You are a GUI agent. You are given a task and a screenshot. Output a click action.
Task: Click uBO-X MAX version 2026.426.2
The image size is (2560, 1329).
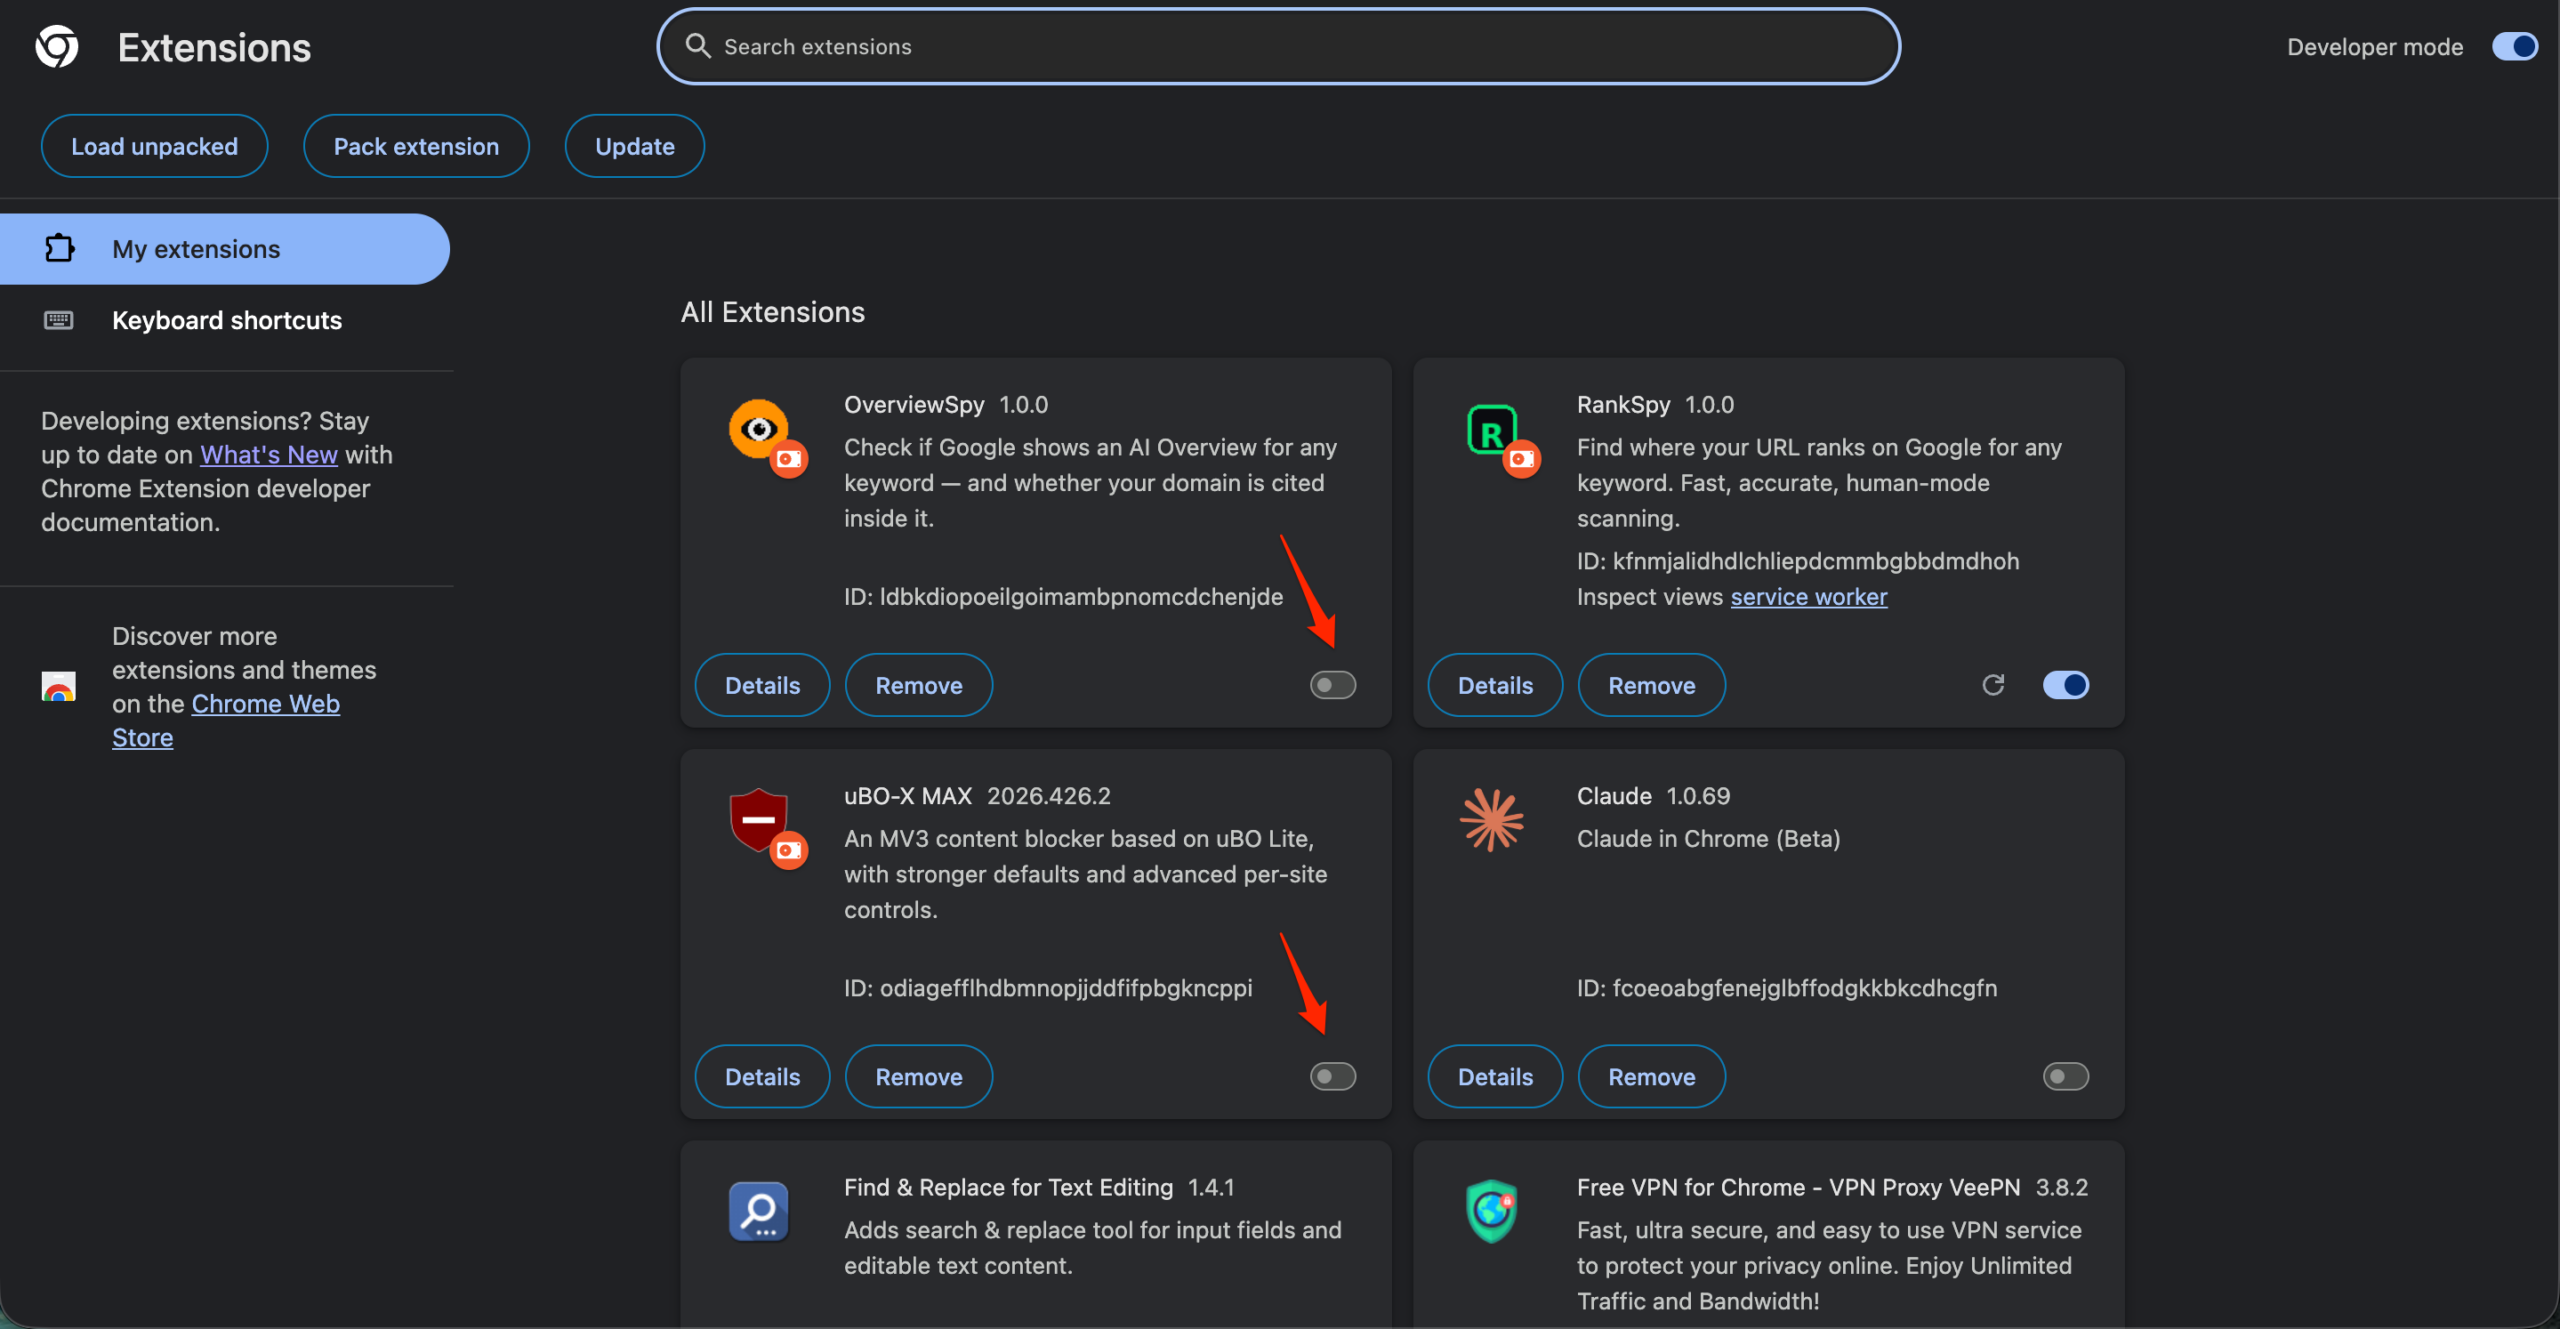(x=1048, y=796)
